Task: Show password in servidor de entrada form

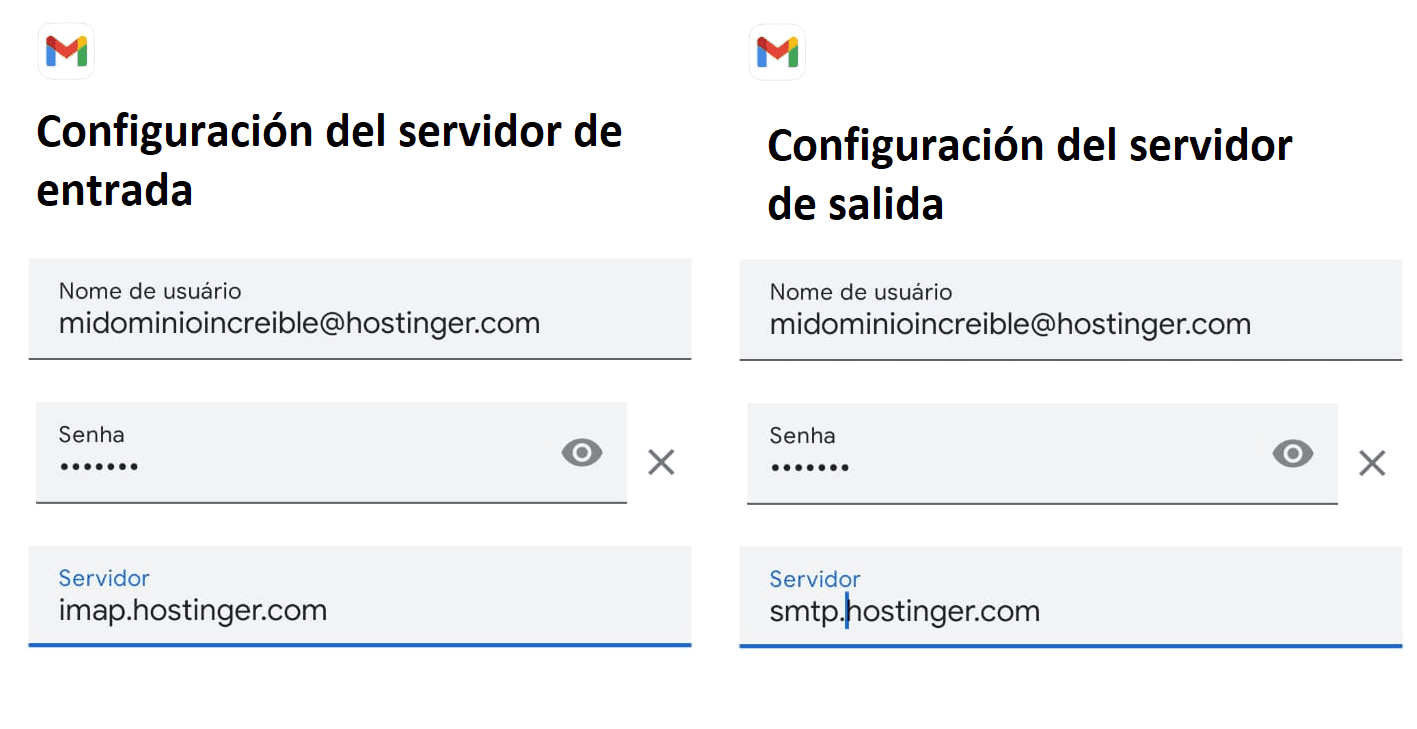Action: click(x=582, y=453)
